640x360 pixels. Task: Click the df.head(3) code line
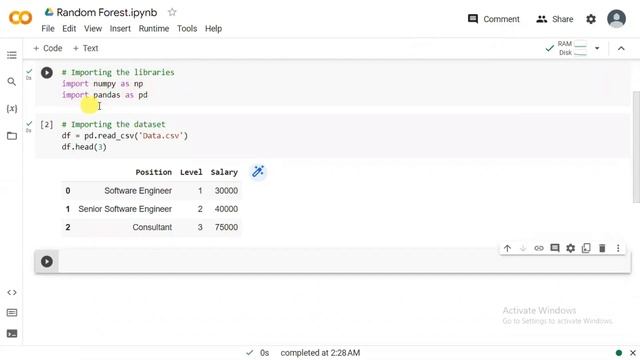(84, 147)
